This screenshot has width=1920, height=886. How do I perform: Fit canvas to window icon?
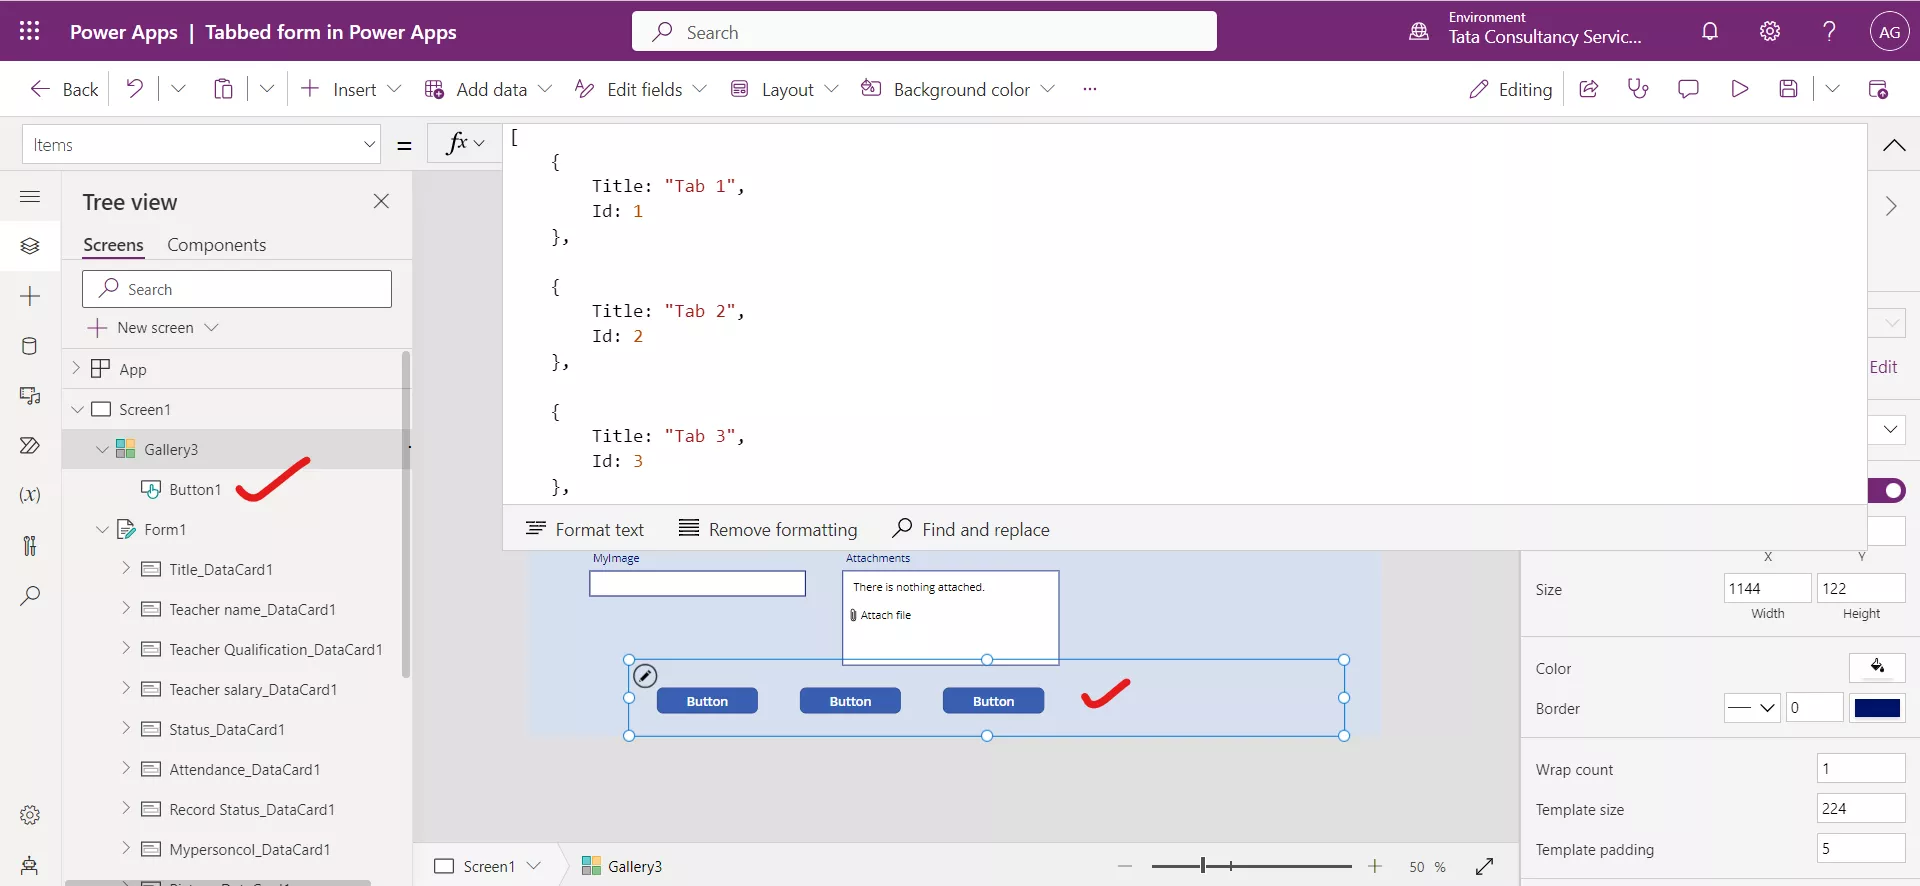[x=1485, y=866]
